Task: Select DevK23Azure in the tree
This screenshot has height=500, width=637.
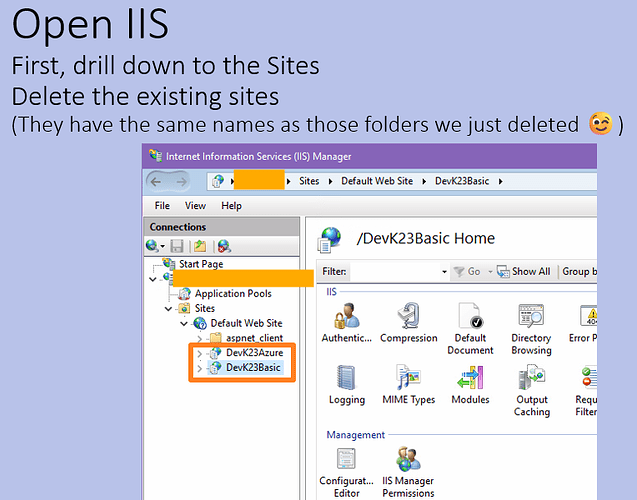Action: (254, 353)
